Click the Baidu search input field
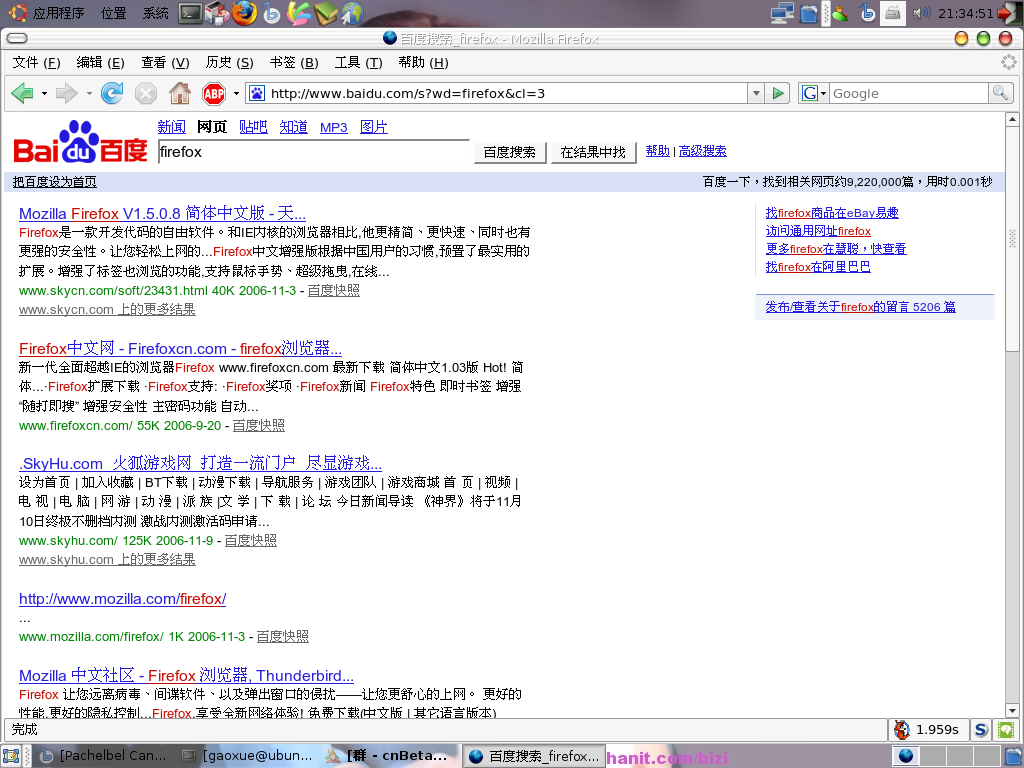Screen dimensions: 1024x768 313,152
